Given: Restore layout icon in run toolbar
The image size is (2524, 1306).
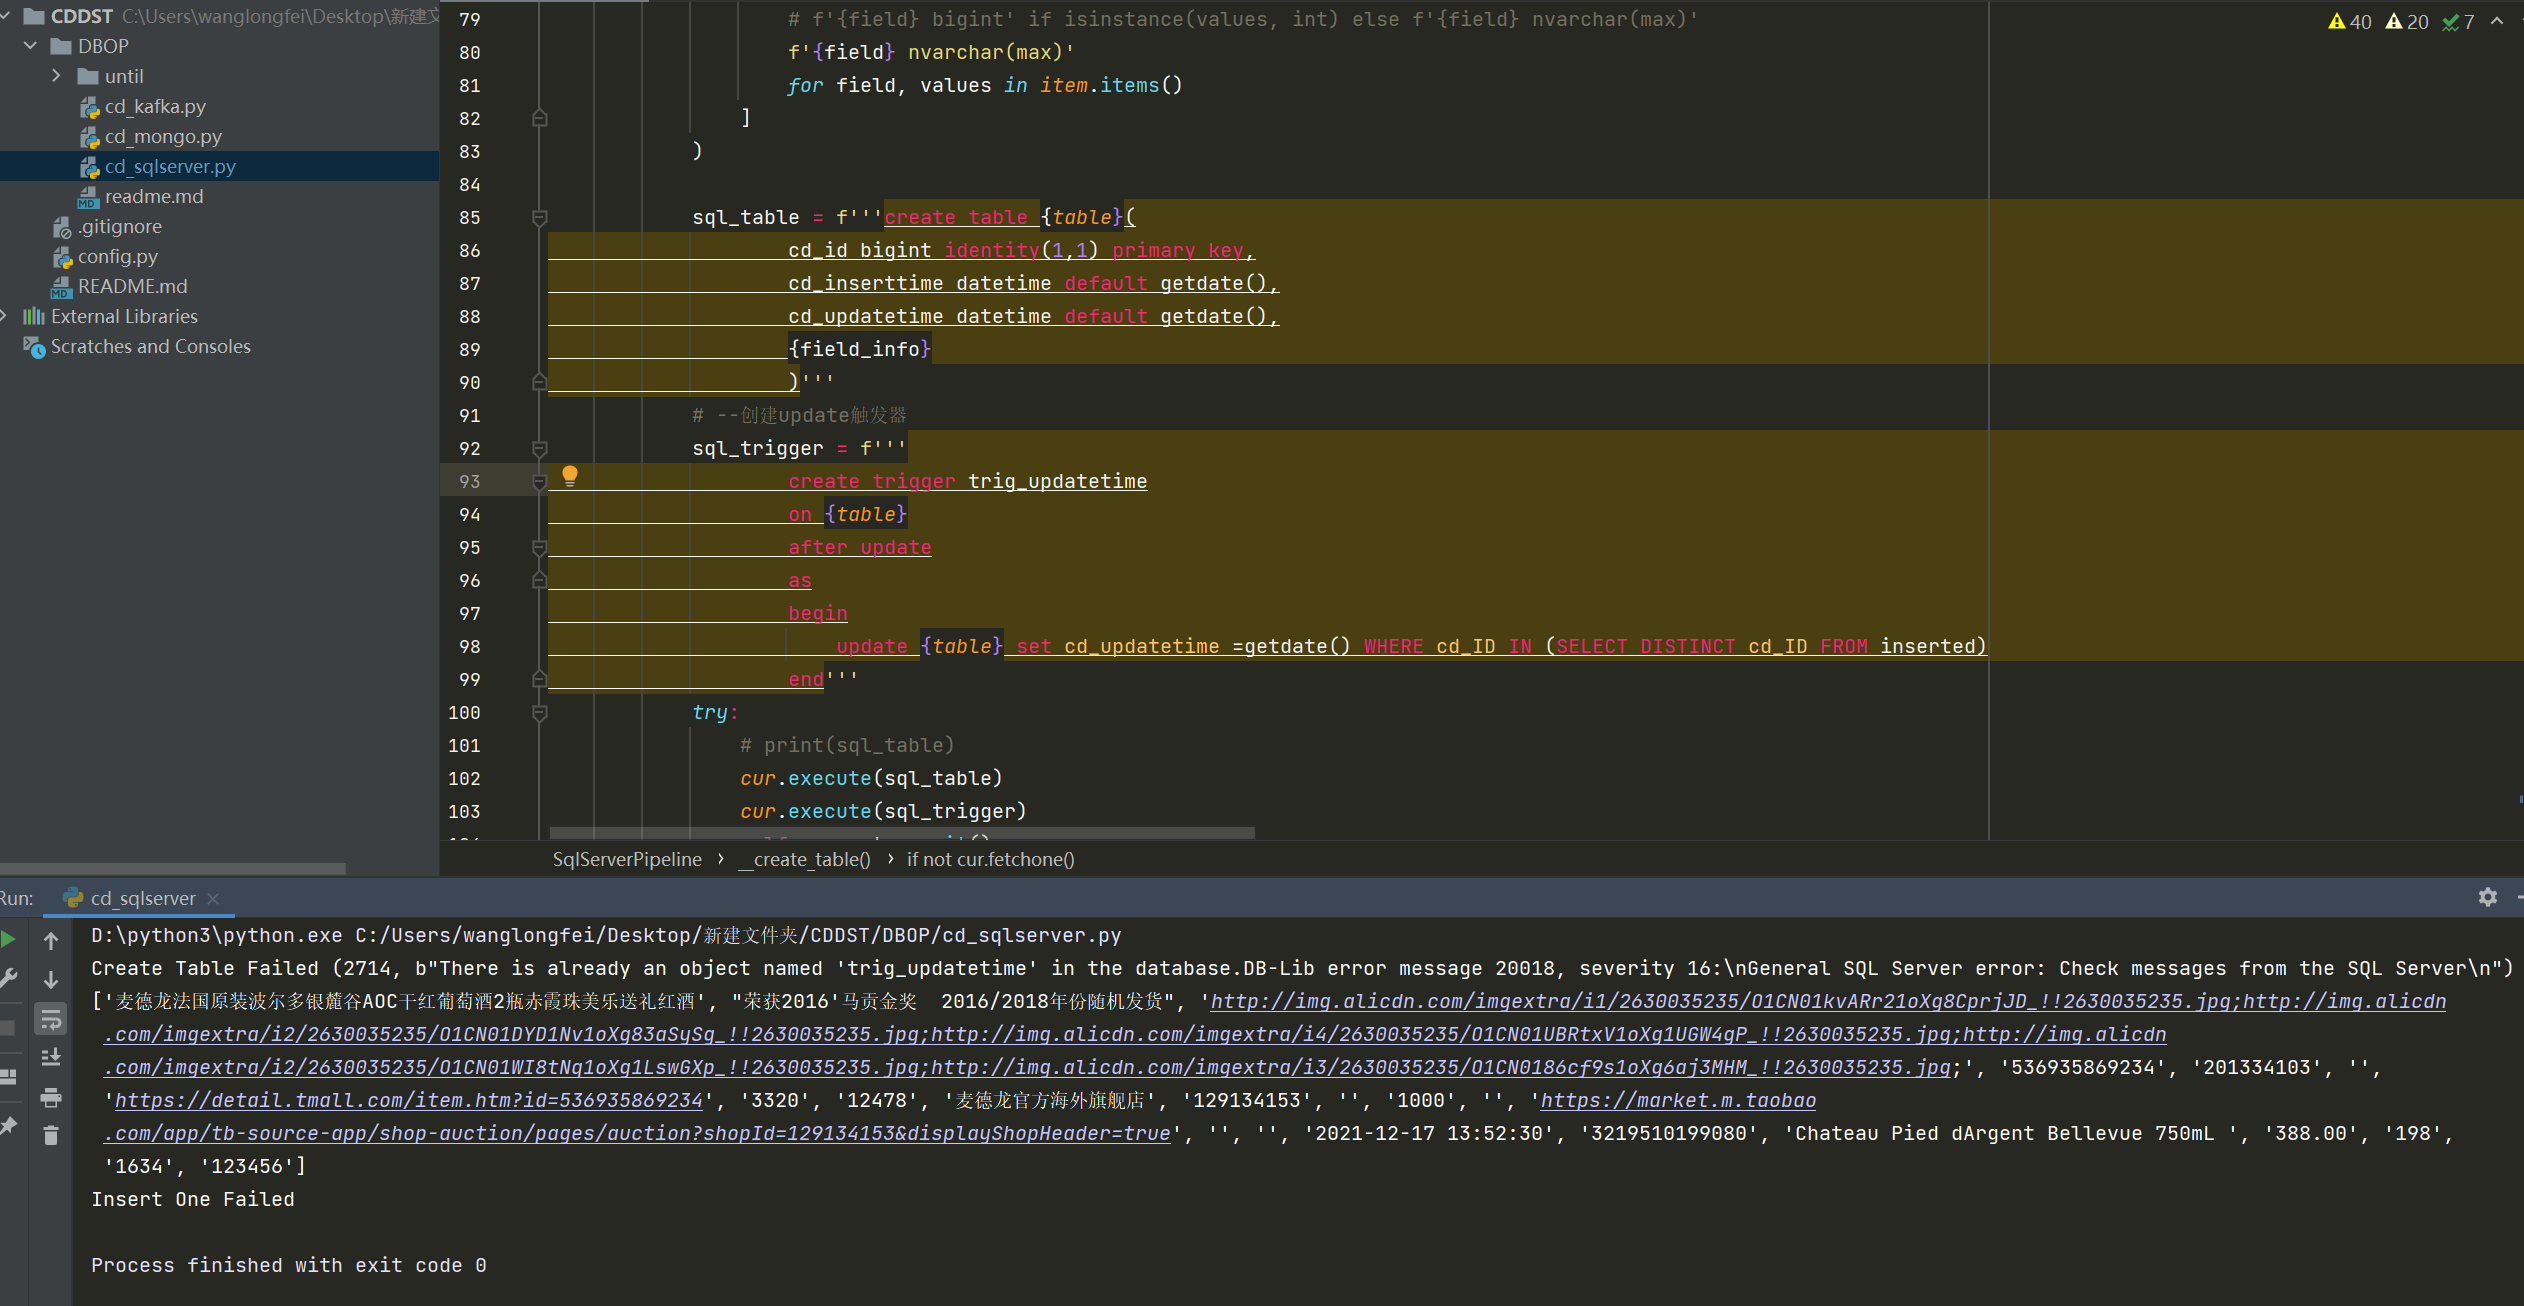Looking at the screenshot, I should coord(8,1077).
